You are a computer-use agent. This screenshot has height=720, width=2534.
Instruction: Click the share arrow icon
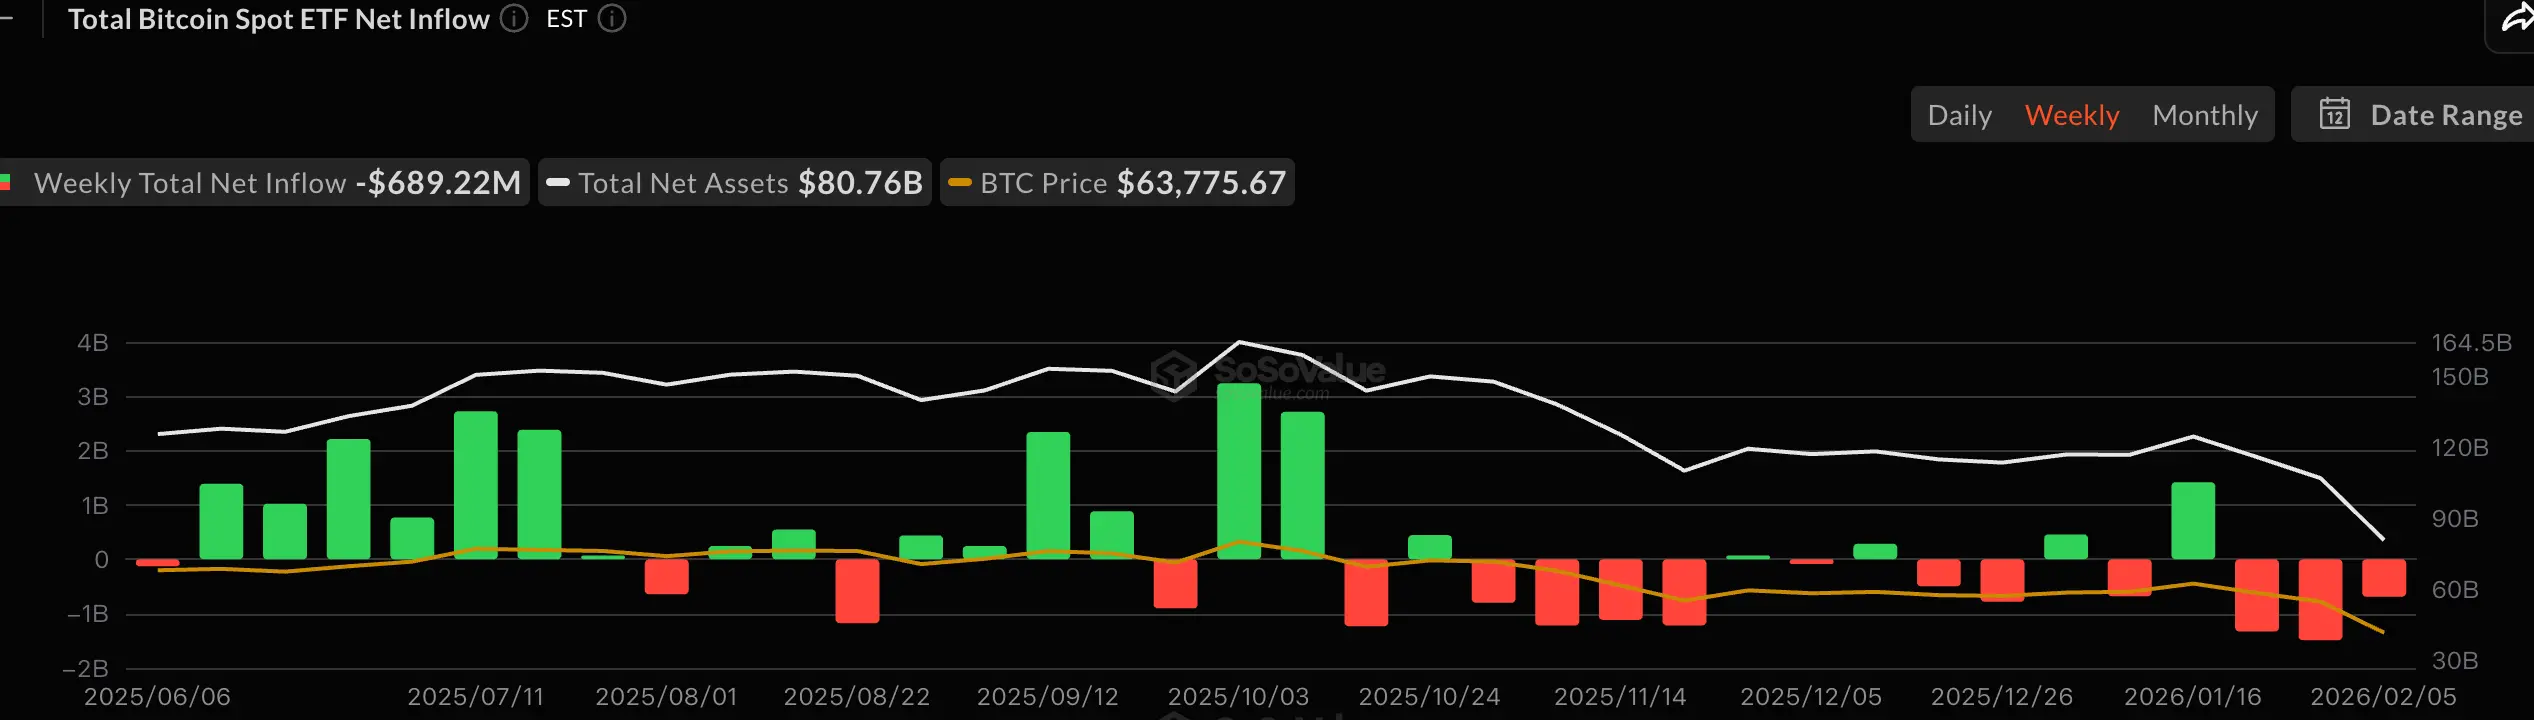point(2516,20)
